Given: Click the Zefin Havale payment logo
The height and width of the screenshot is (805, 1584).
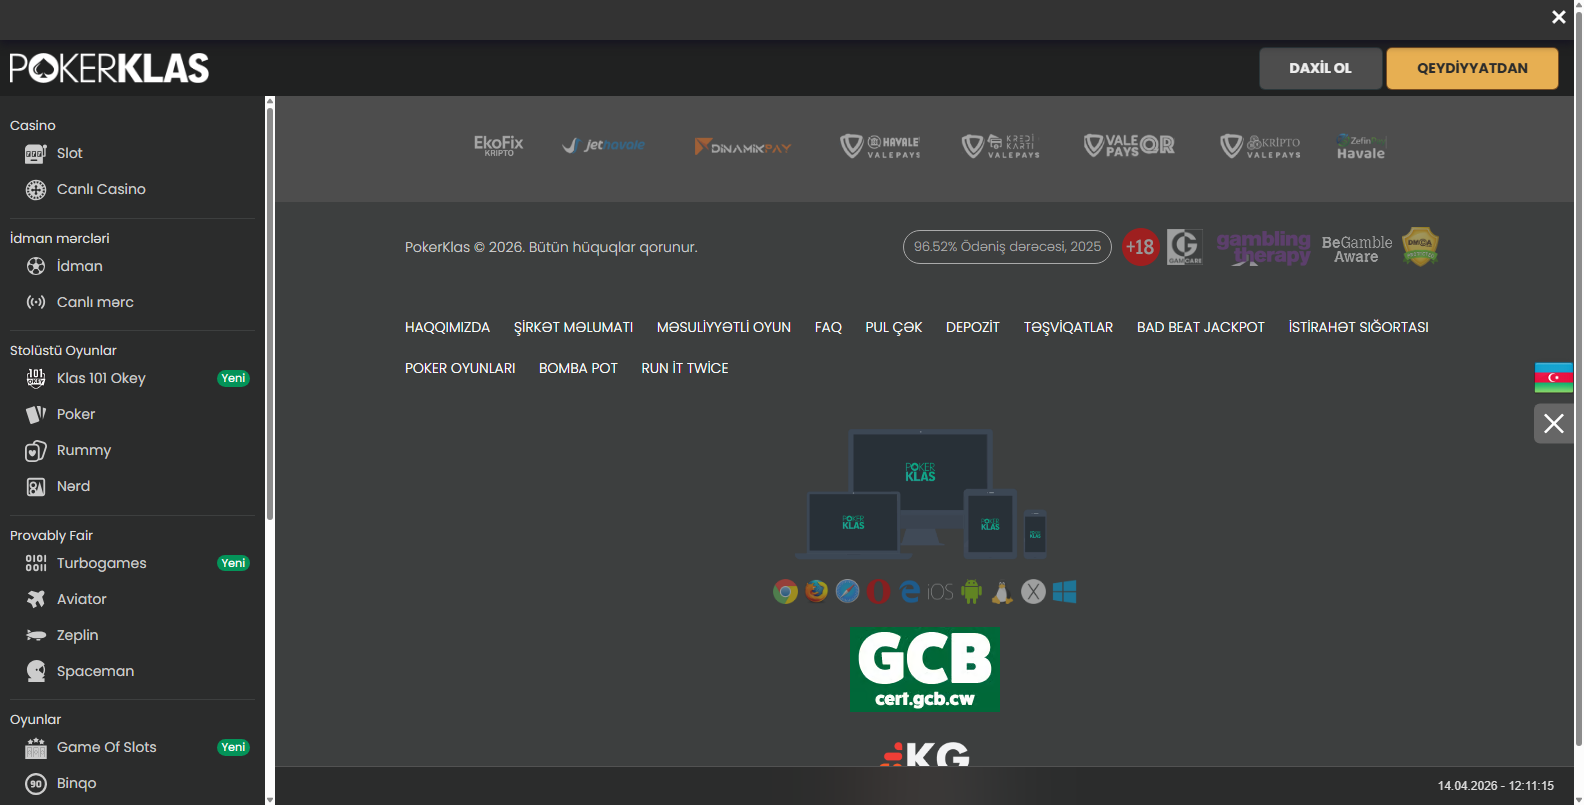Looking at the screenshot, I should (x=1361, y=147).
